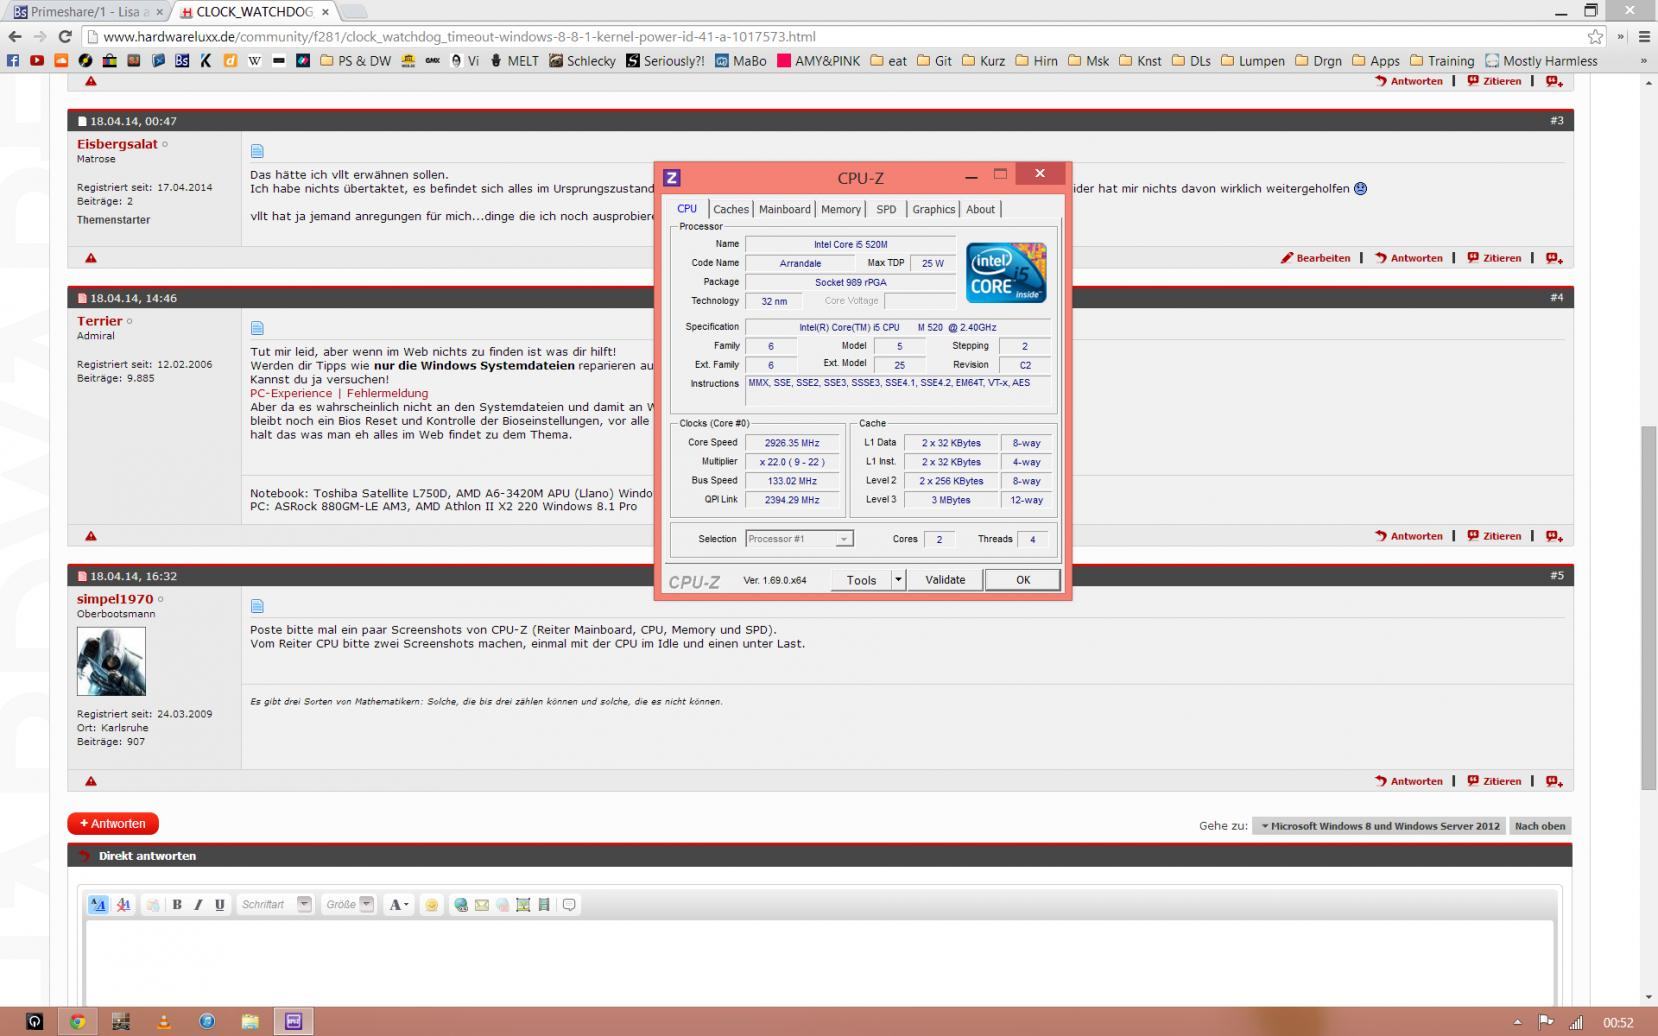The width and height of the screenshot is (1658, 1036).
Task: Click OK in the CPU-Z window
Action: (x=1023, y=579)
